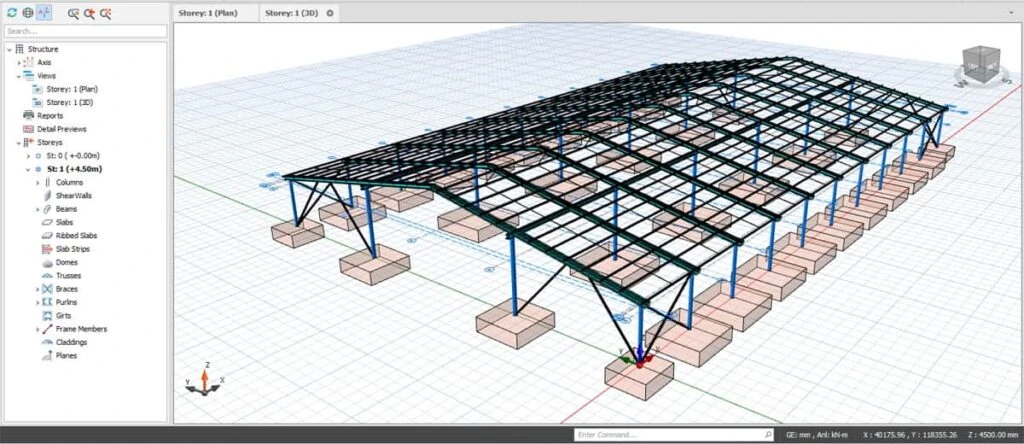Switch to the Storey: 1 (Plan) tab
The height and width of the screenshot is (444, 1024).
[x=214, y=13]
